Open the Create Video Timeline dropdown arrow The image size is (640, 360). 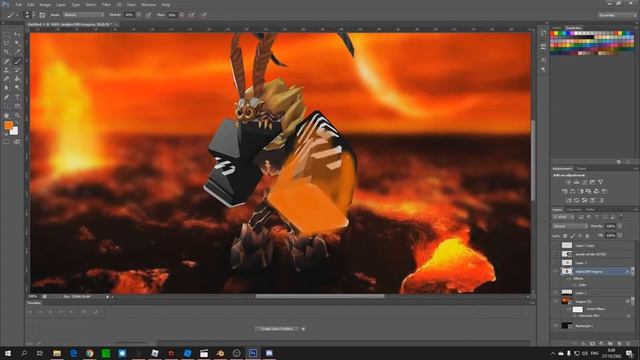[x=303, y=329]
